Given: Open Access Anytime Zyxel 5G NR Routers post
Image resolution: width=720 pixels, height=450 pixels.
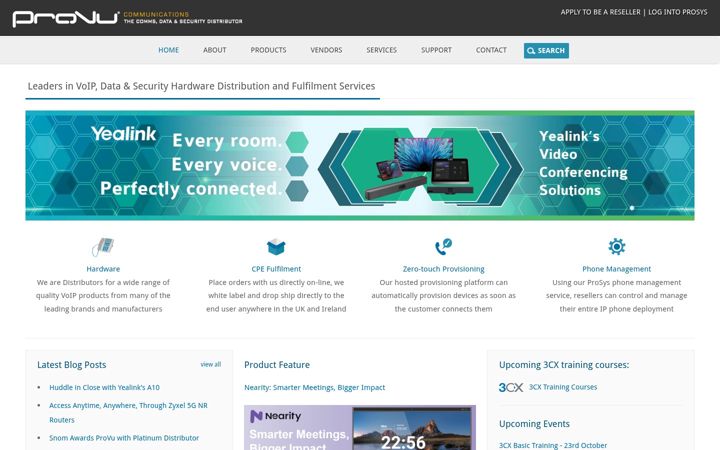Looking at the screenshot, I should (128, 412).
